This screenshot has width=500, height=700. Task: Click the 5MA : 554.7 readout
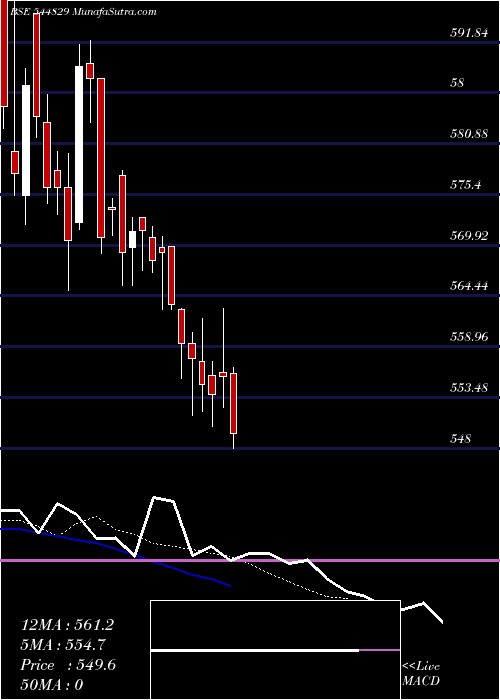63,645
